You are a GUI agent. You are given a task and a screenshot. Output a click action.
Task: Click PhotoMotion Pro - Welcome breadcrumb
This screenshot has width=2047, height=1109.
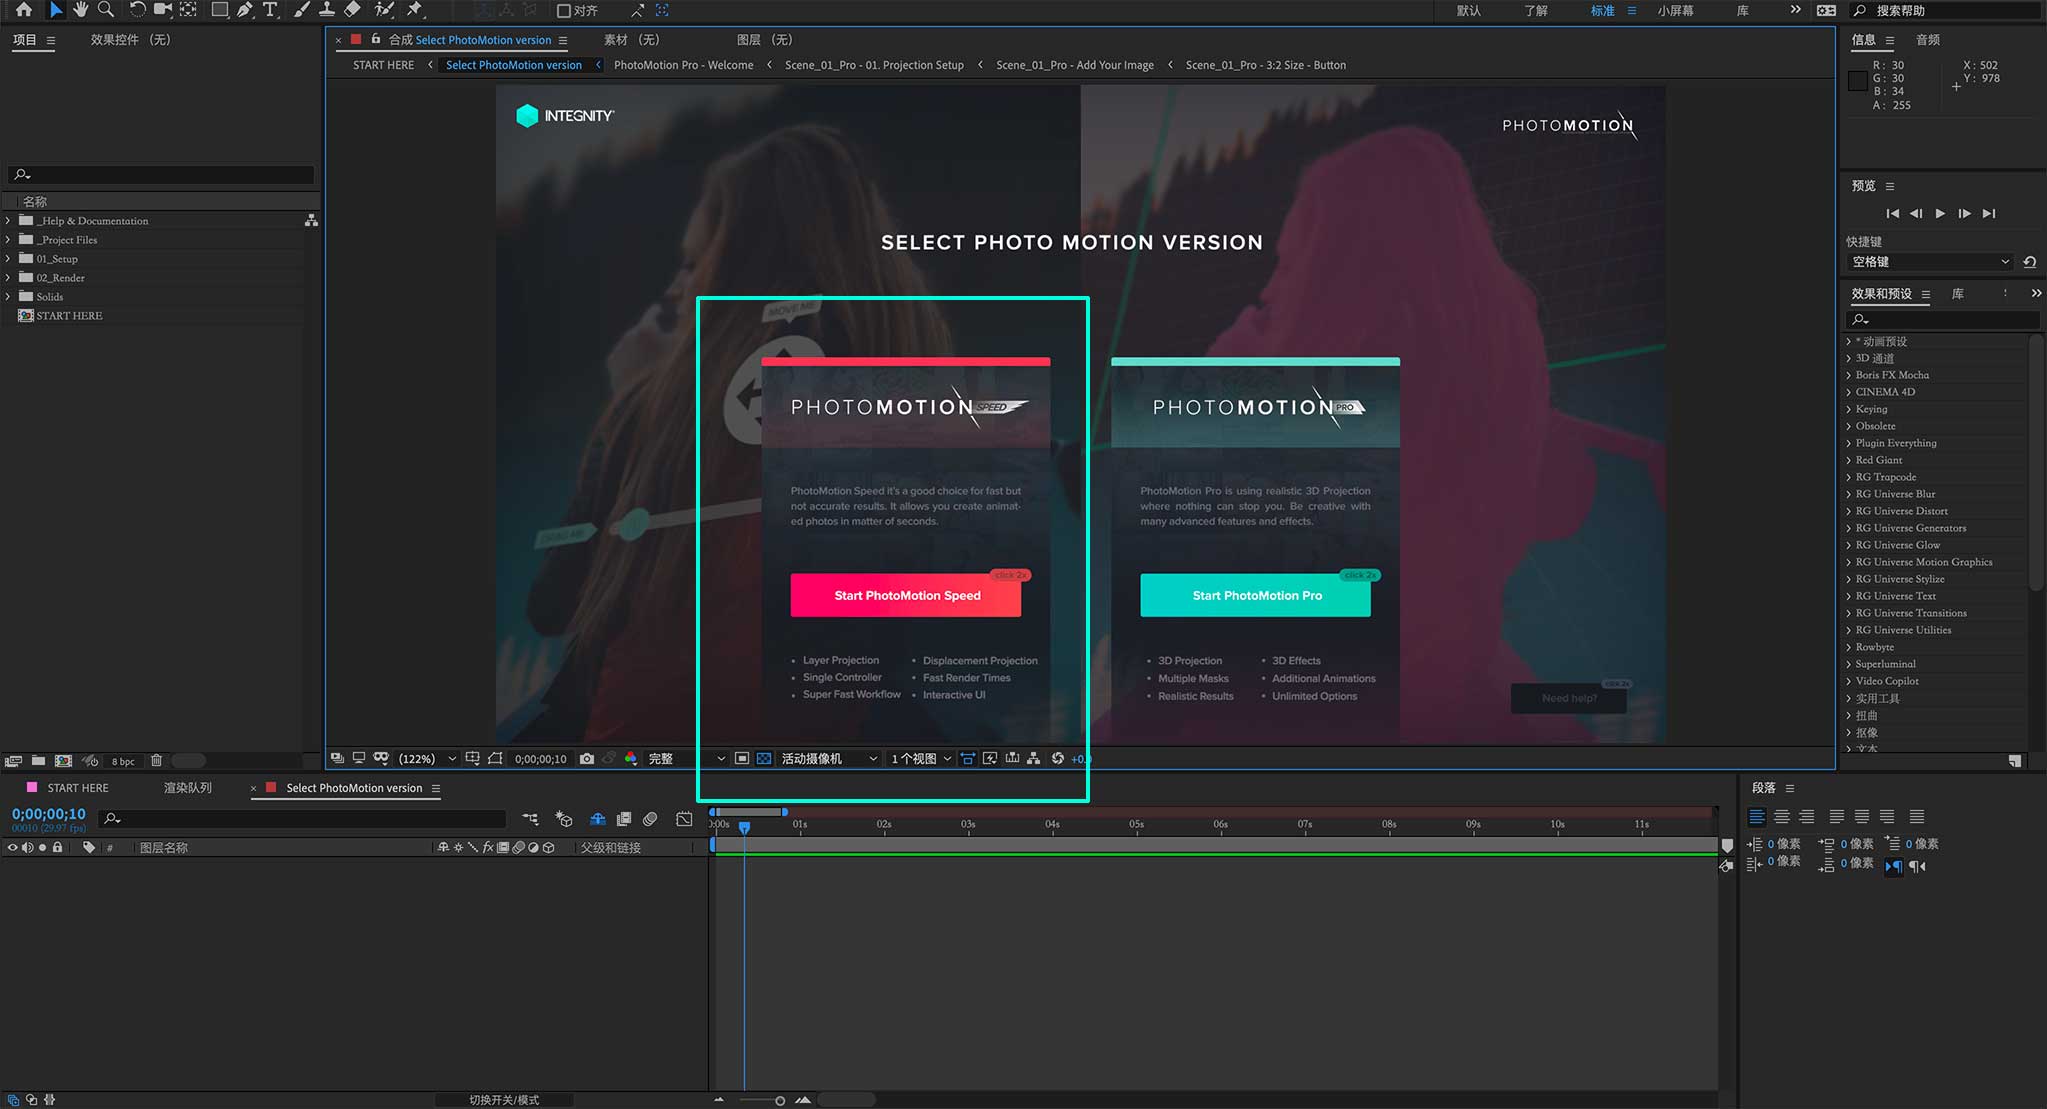pos(683,65)
